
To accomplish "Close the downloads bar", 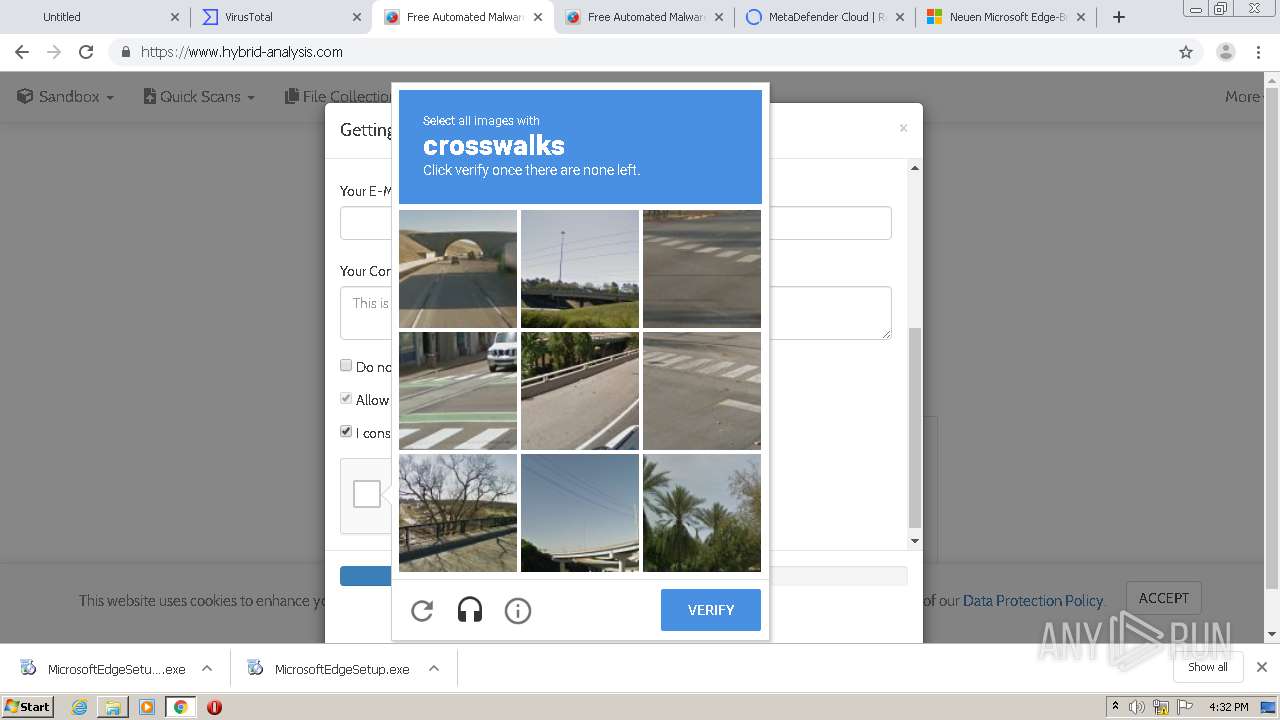I will (1262, 667).
